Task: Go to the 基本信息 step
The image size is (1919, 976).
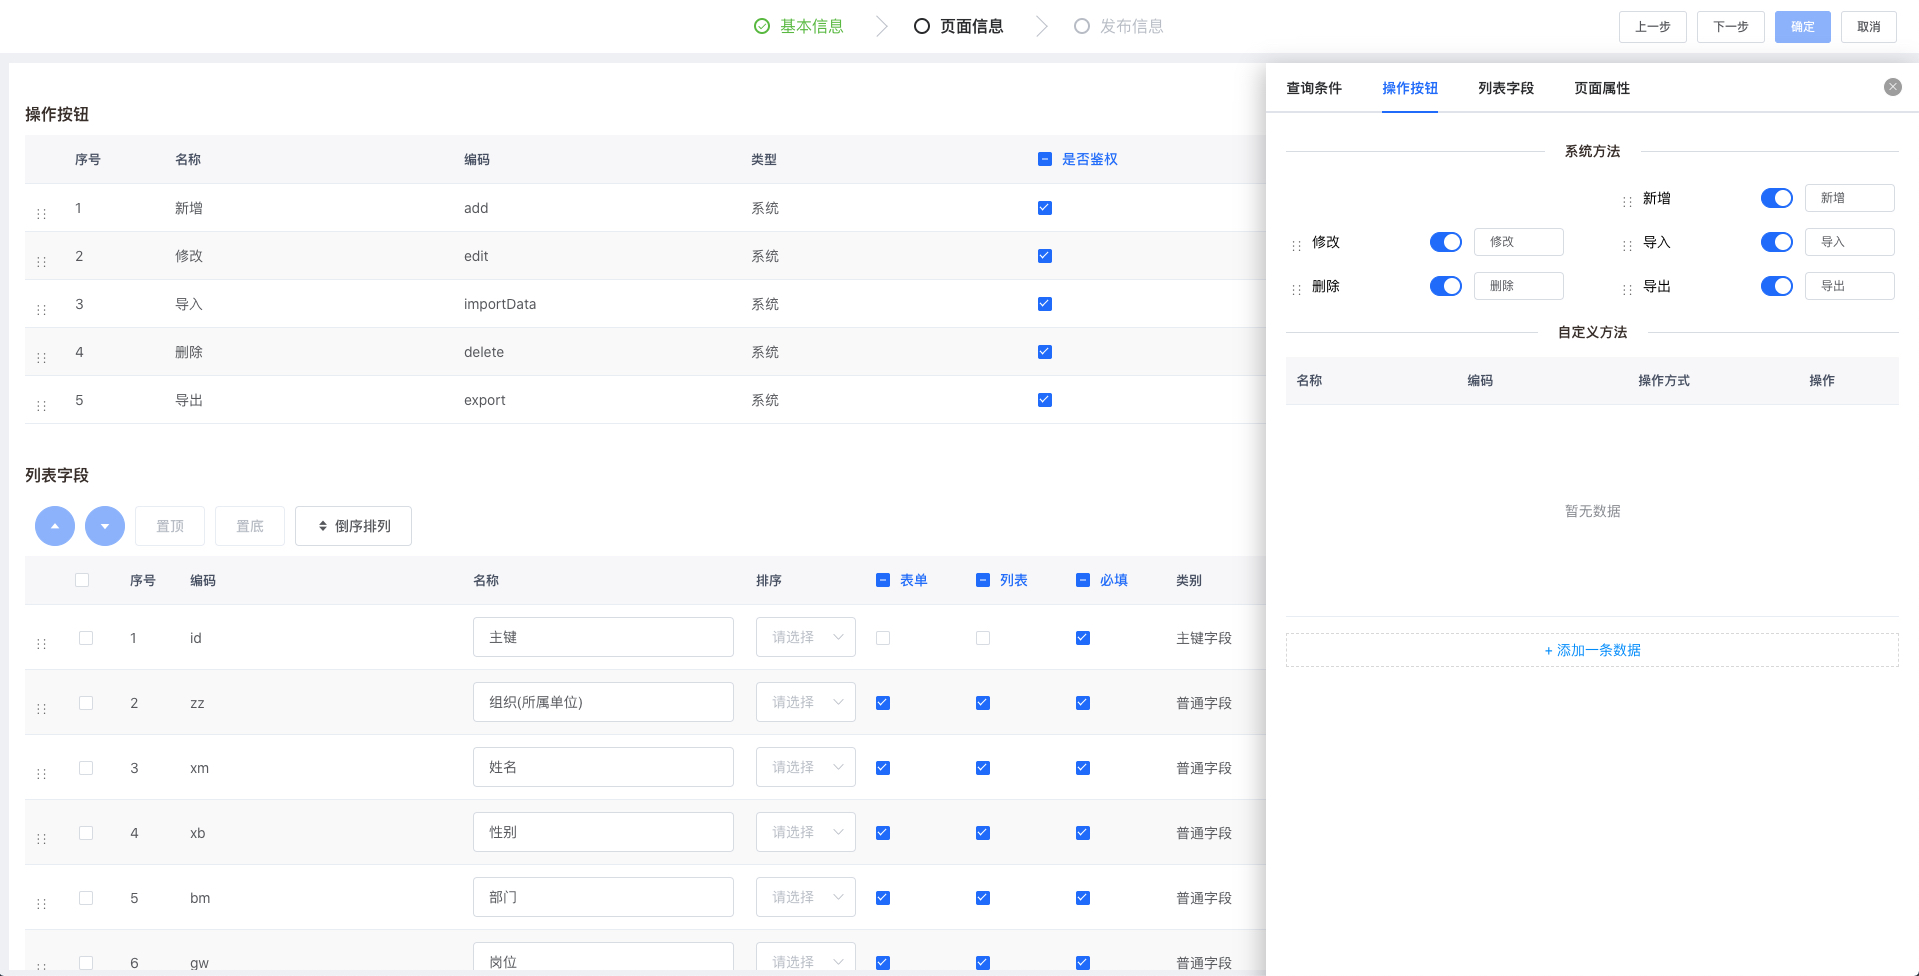Action: [x=812, y=26]
